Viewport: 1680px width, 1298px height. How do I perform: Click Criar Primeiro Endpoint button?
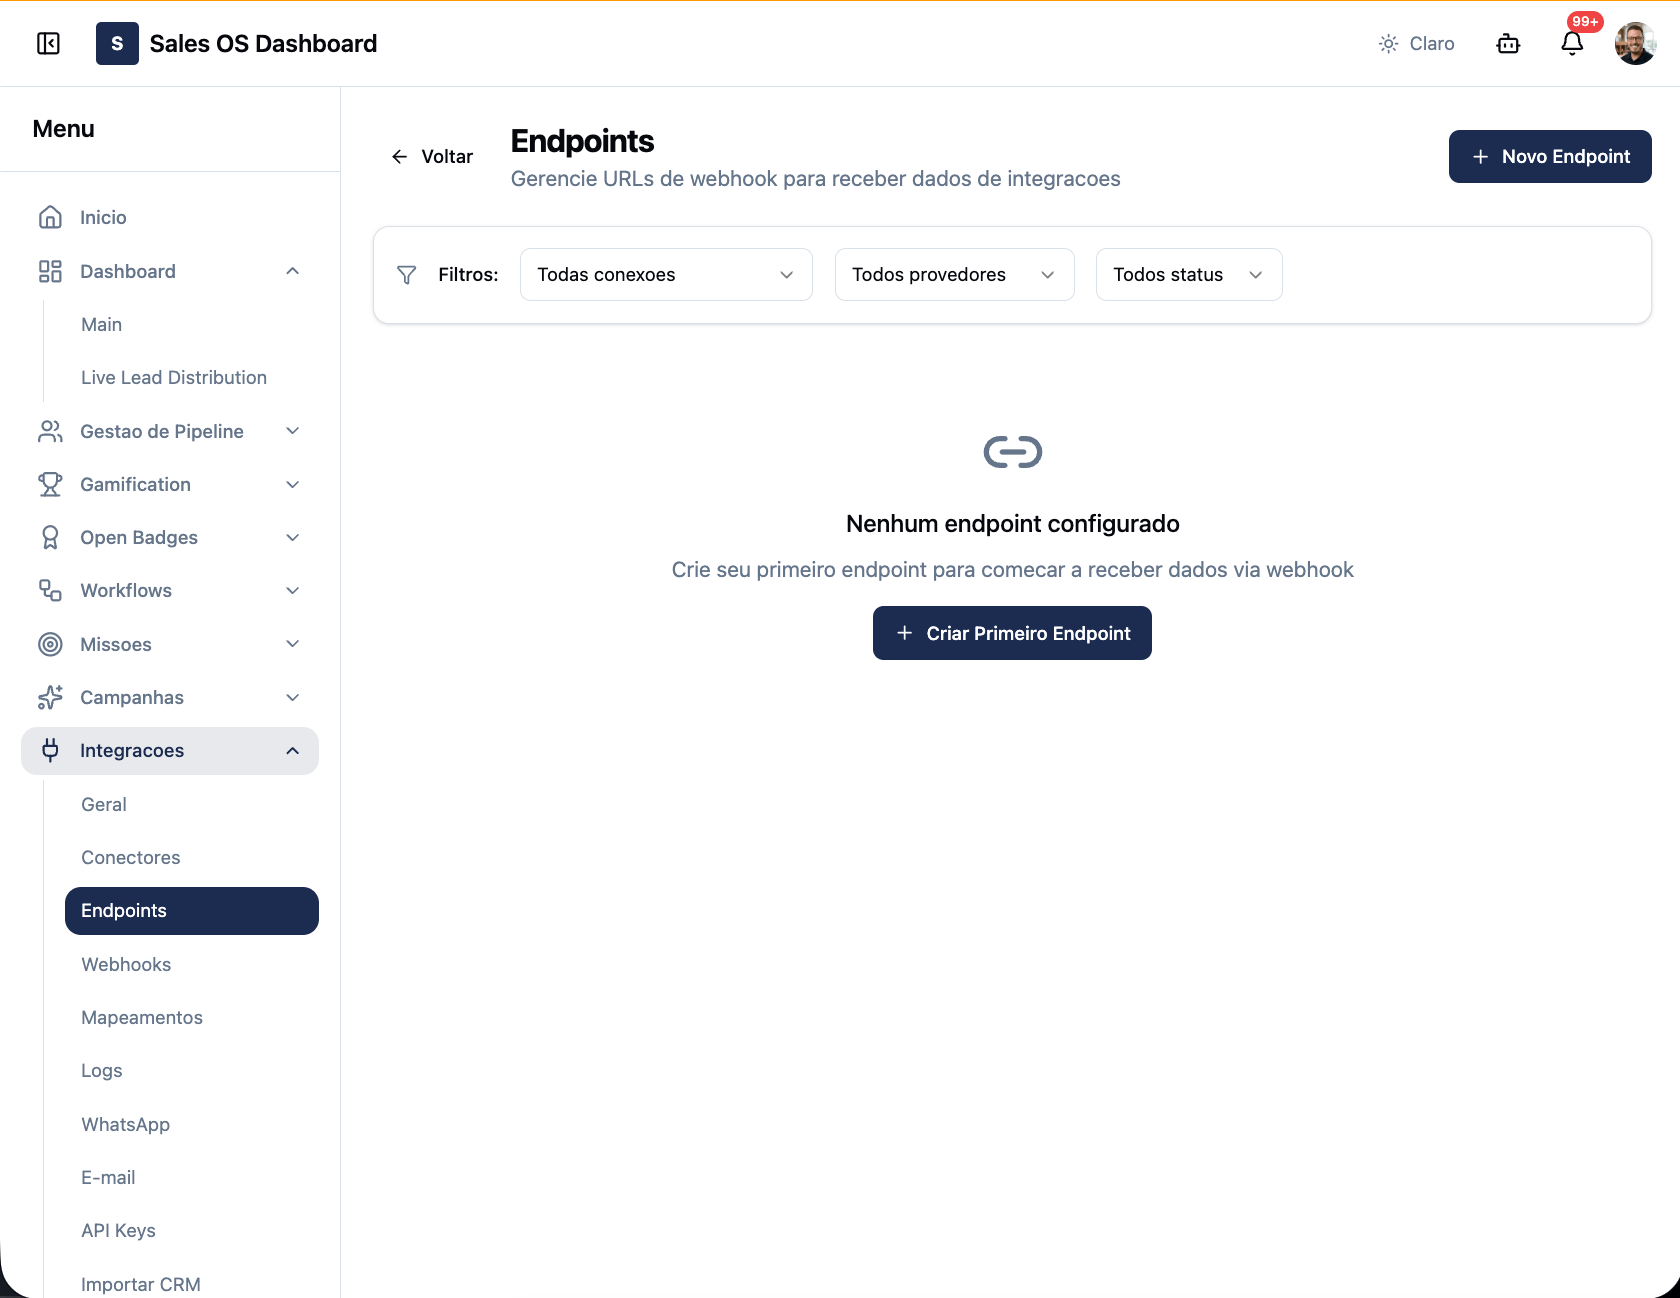pyautogui.click(x=1012, y=633)
